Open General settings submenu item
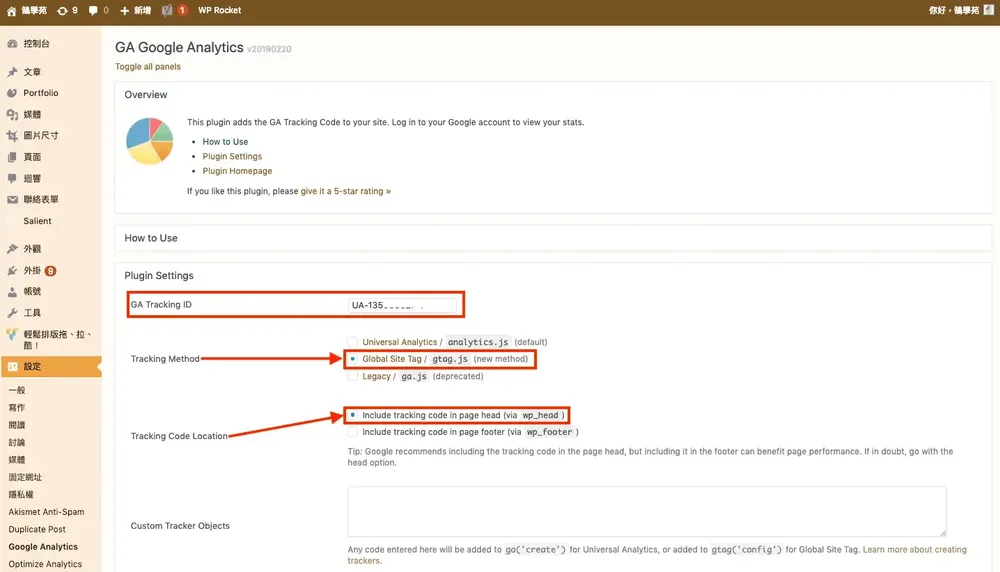1000x572 pixels. click(17, 390)
